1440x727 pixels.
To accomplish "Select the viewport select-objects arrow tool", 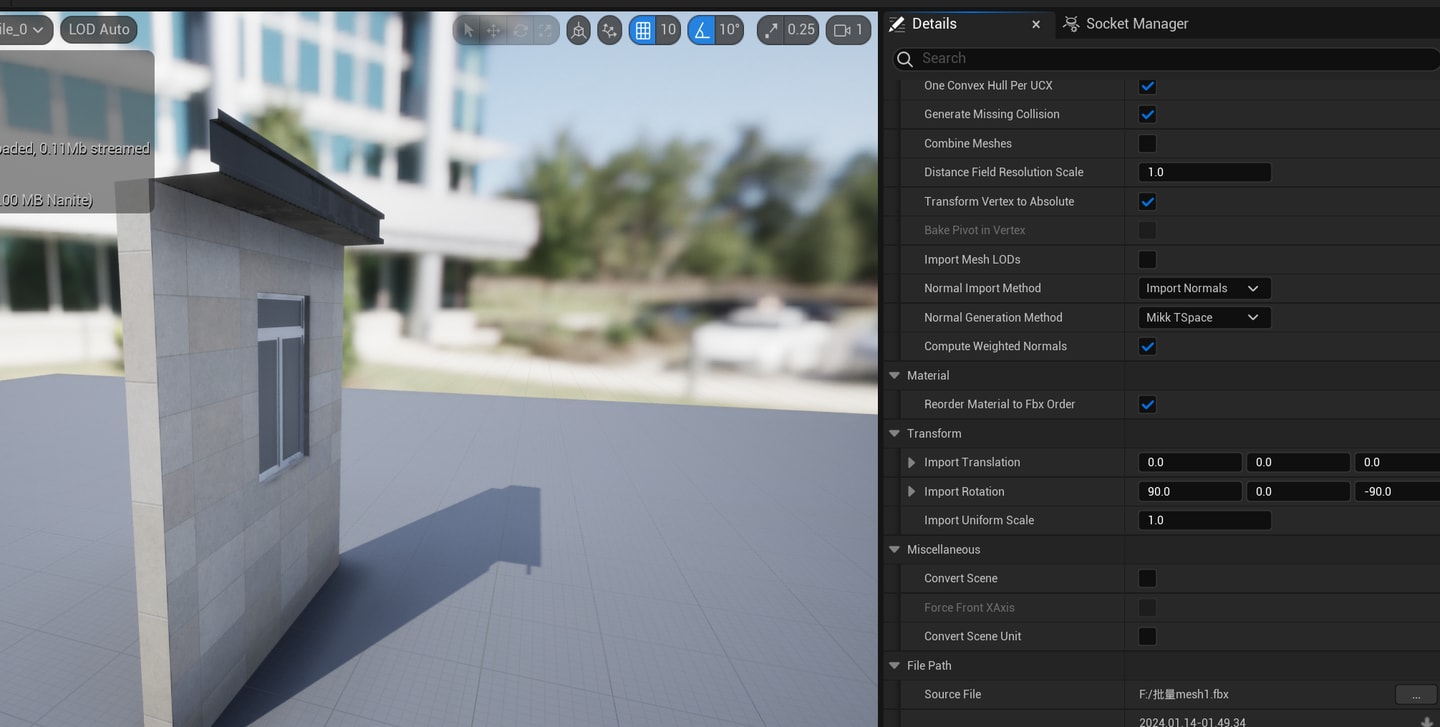I will [x=468, y=30].
